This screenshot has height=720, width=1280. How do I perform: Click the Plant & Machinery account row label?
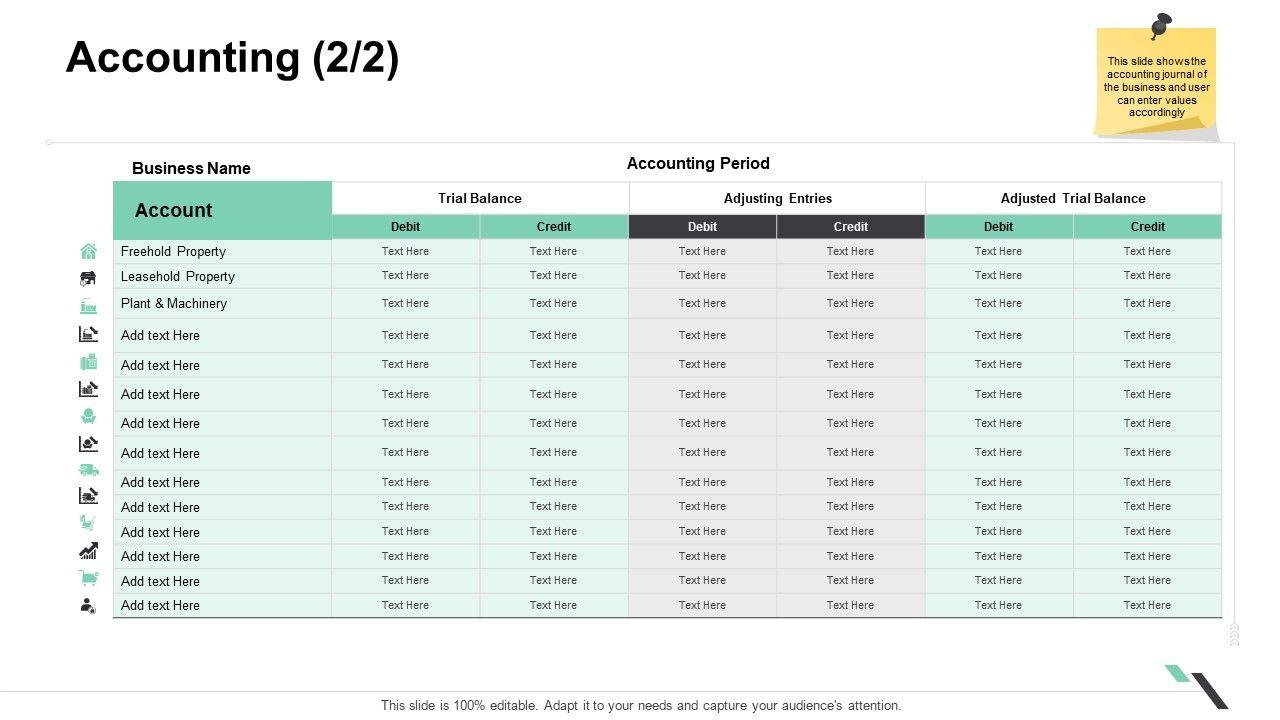[x=174, y=303]
